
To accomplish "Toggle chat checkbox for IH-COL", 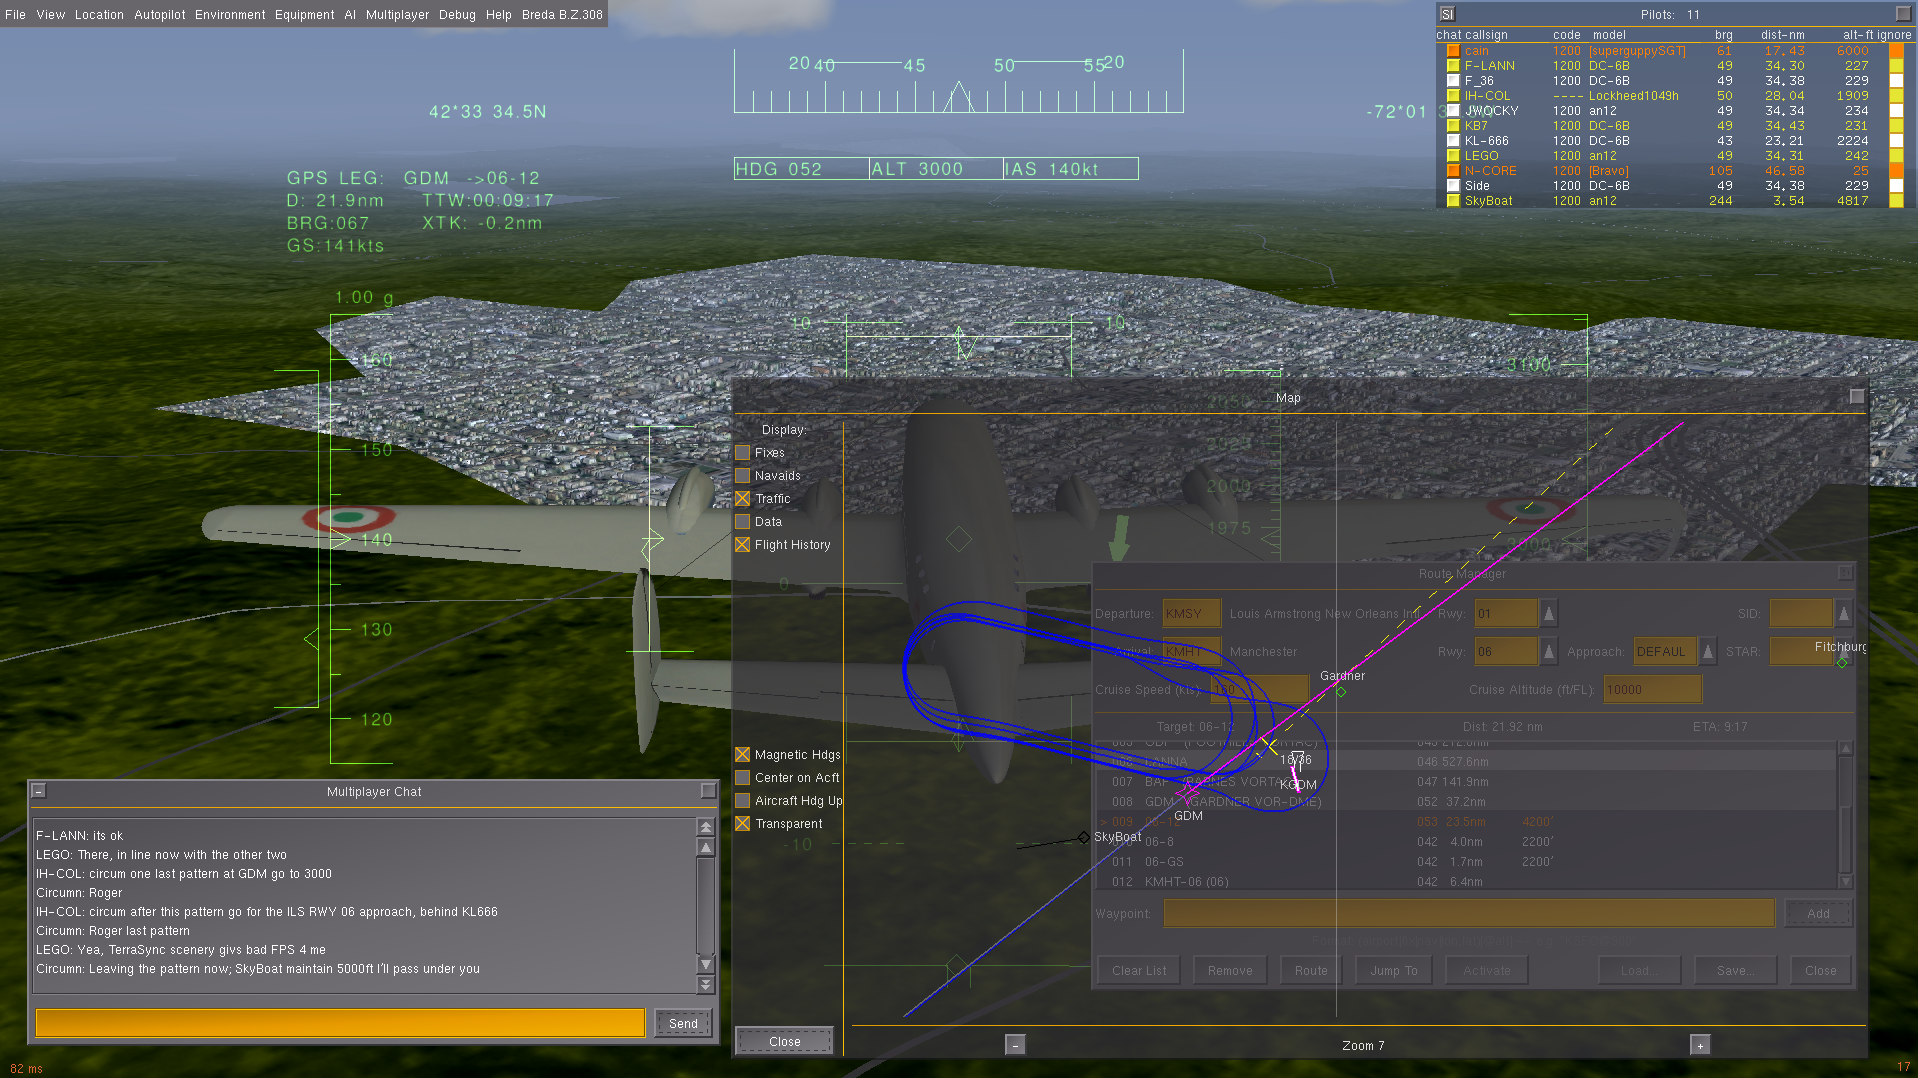I will (x=1453, y=96).
